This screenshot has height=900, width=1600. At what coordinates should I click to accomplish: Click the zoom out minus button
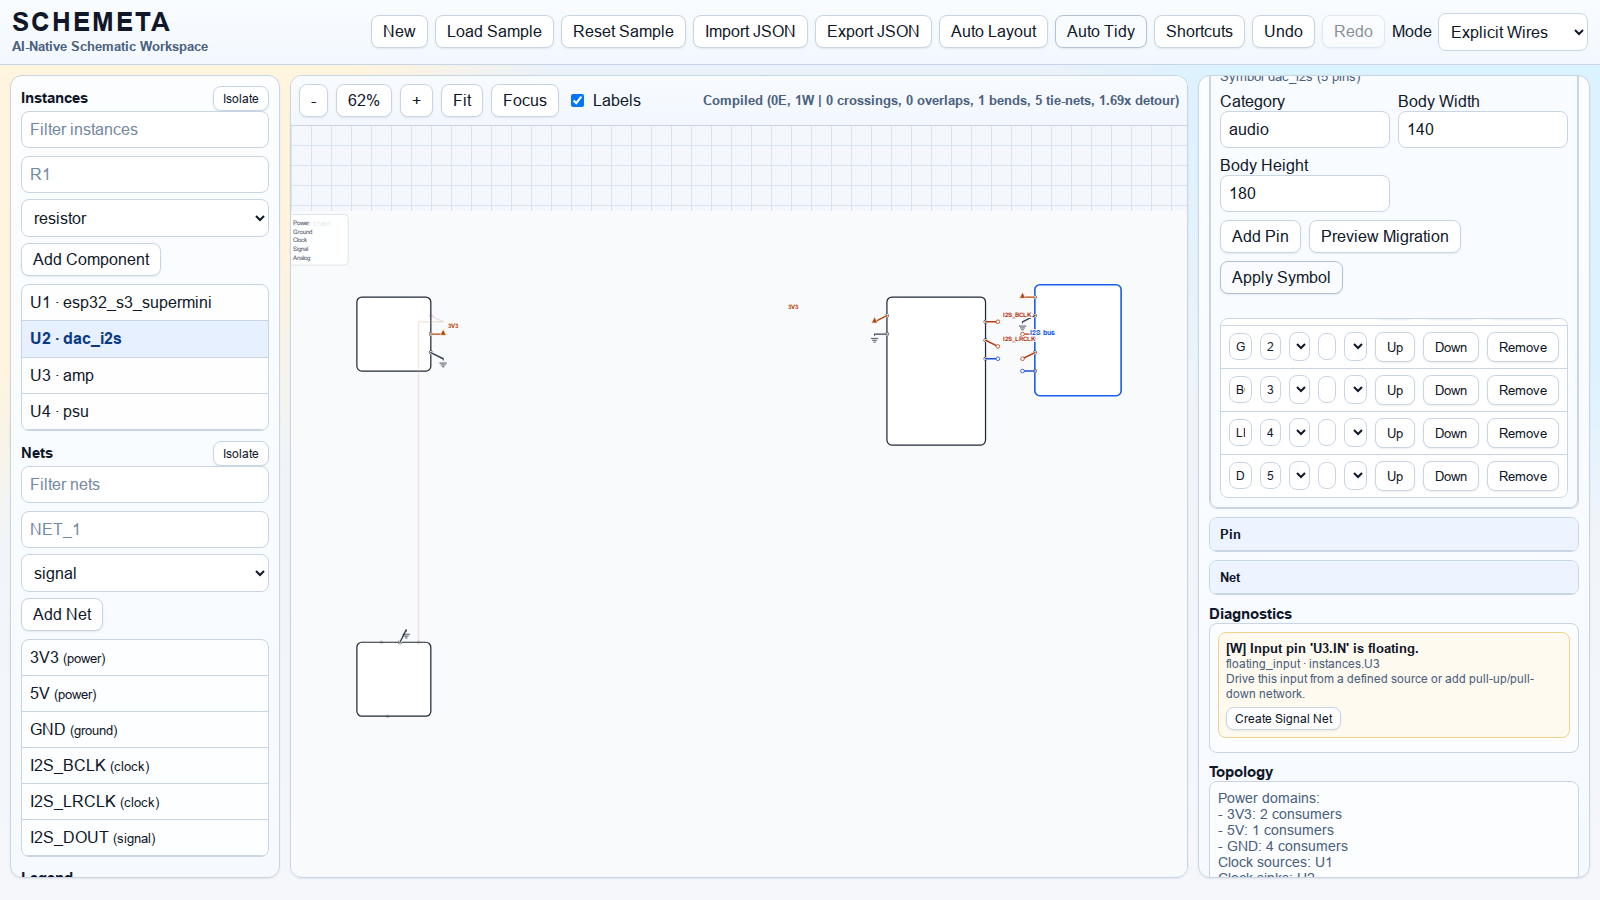pyautogui.click(x=313, y=101)
